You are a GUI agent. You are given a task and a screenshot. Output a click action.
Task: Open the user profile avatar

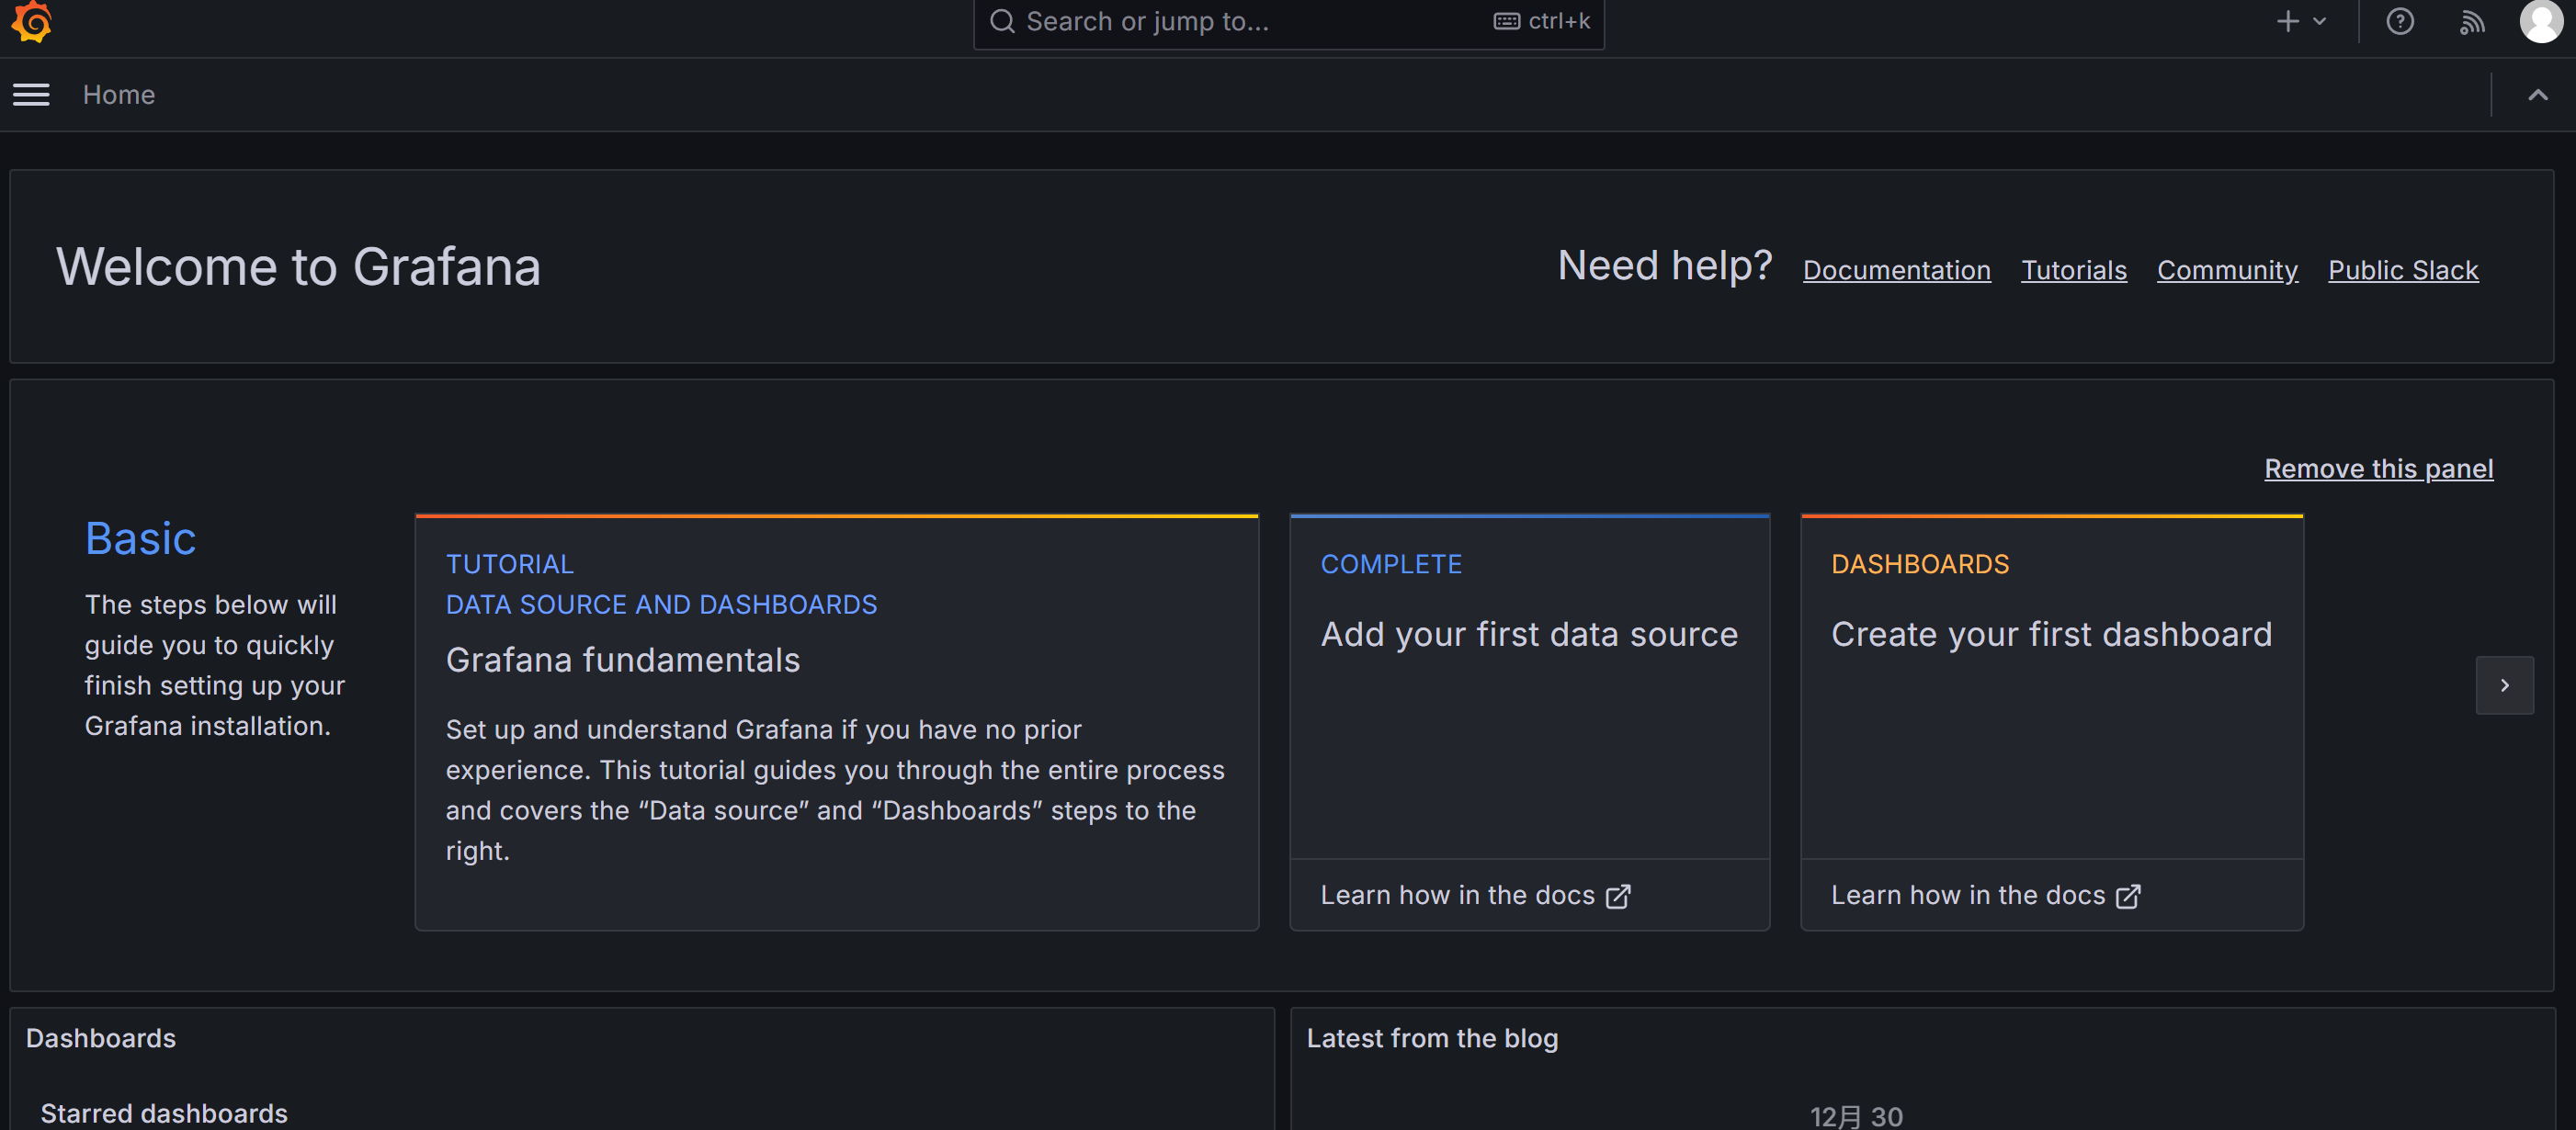point(2540,21)
